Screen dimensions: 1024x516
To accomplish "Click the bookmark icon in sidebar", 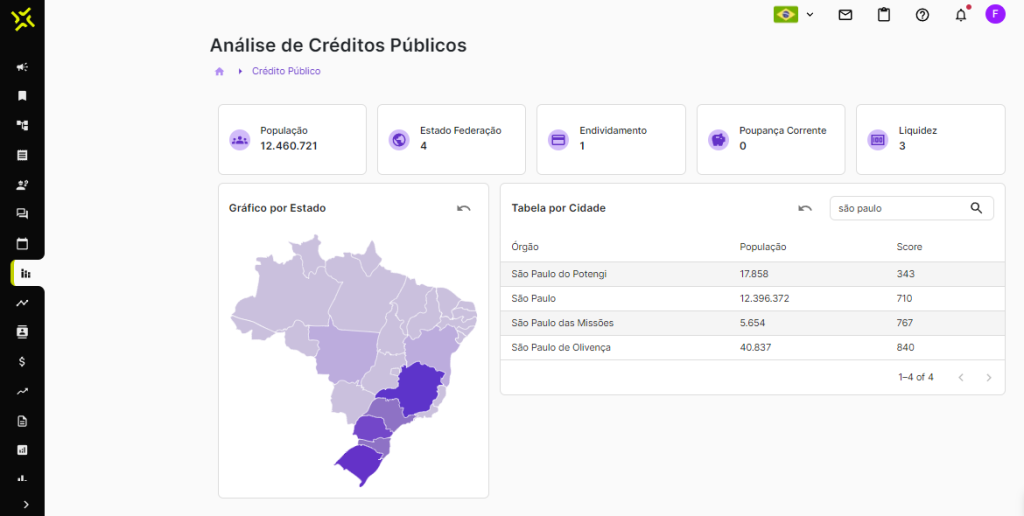I will point(22,96).
